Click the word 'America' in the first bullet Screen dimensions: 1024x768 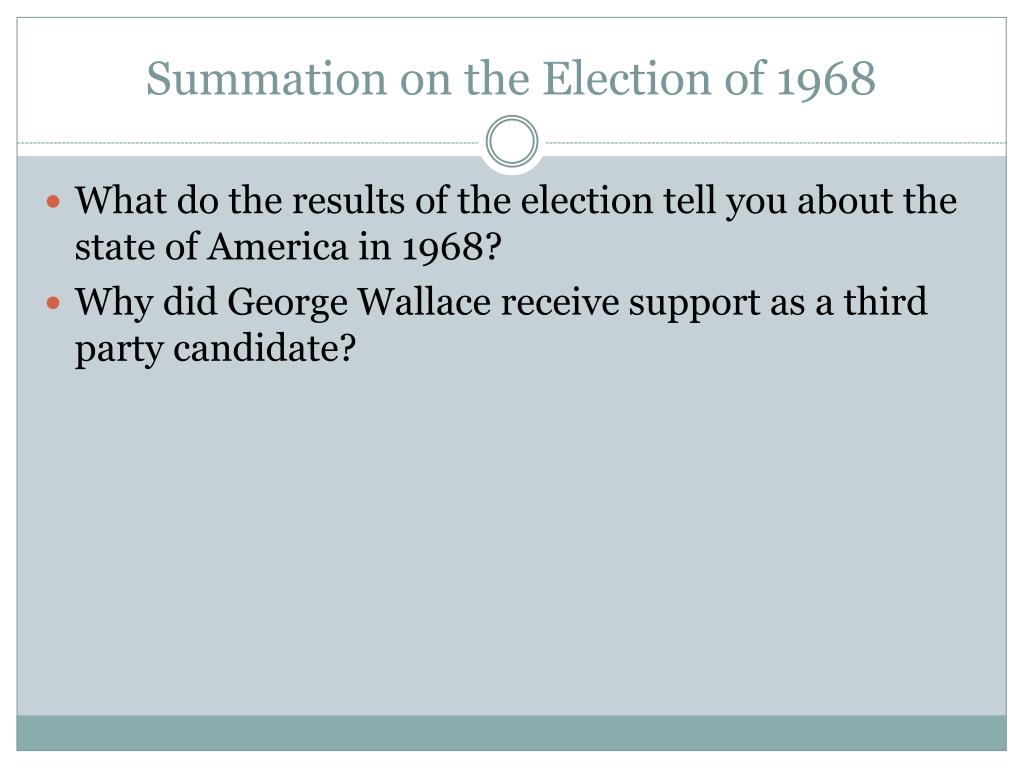point(278,247)
